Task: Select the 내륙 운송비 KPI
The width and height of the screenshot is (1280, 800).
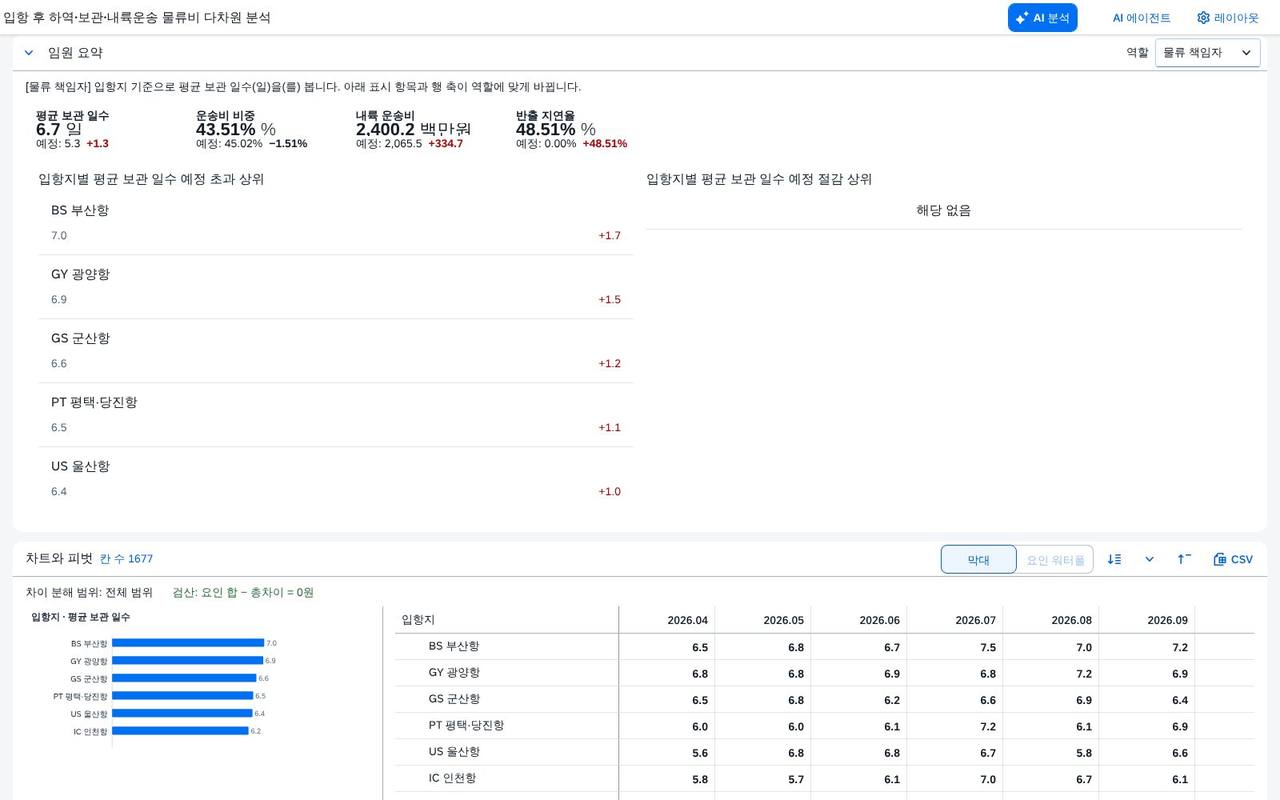Action: pos(413,129)
